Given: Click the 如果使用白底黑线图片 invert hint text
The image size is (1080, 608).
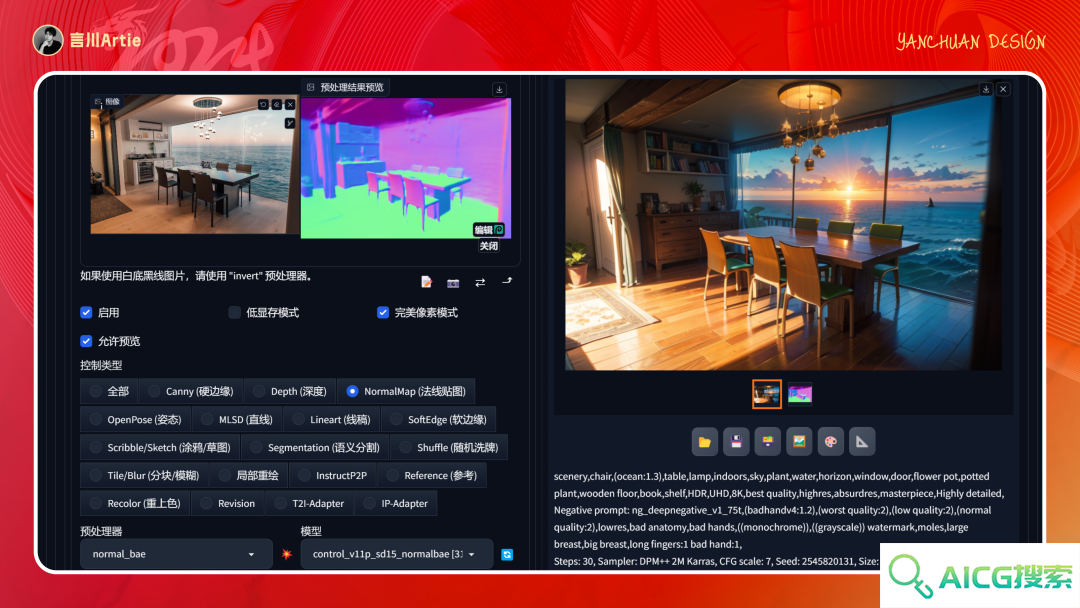Looking at the screenshot, I should coord(198,276).
